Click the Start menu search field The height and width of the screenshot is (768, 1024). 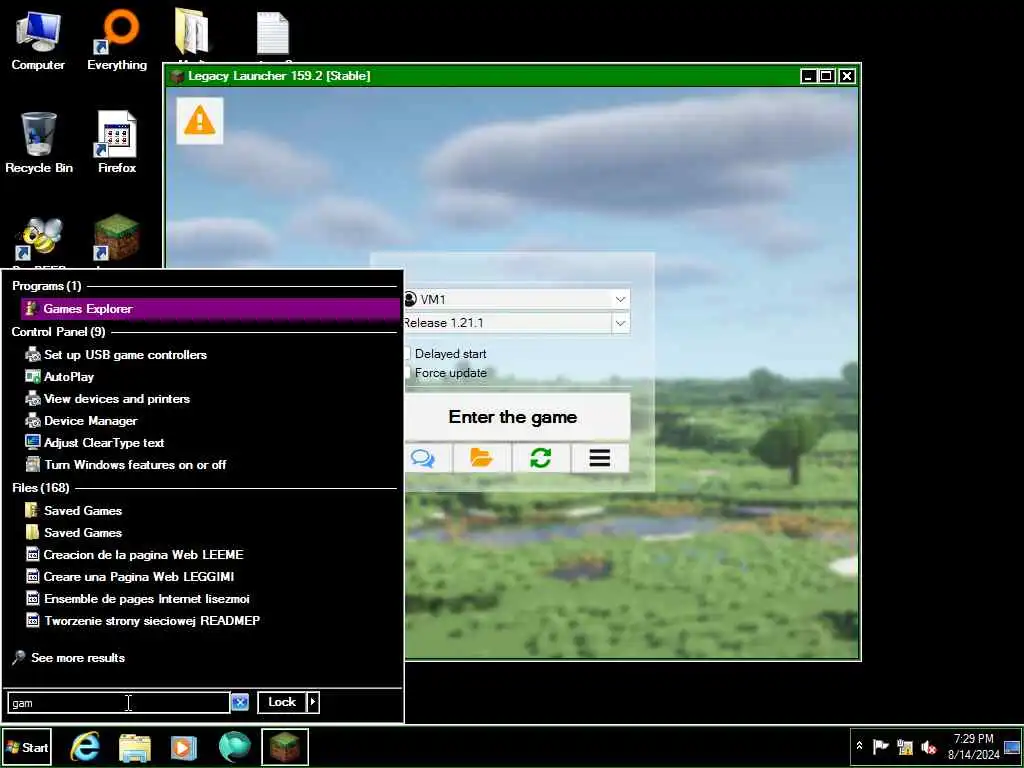coord(118,703)
